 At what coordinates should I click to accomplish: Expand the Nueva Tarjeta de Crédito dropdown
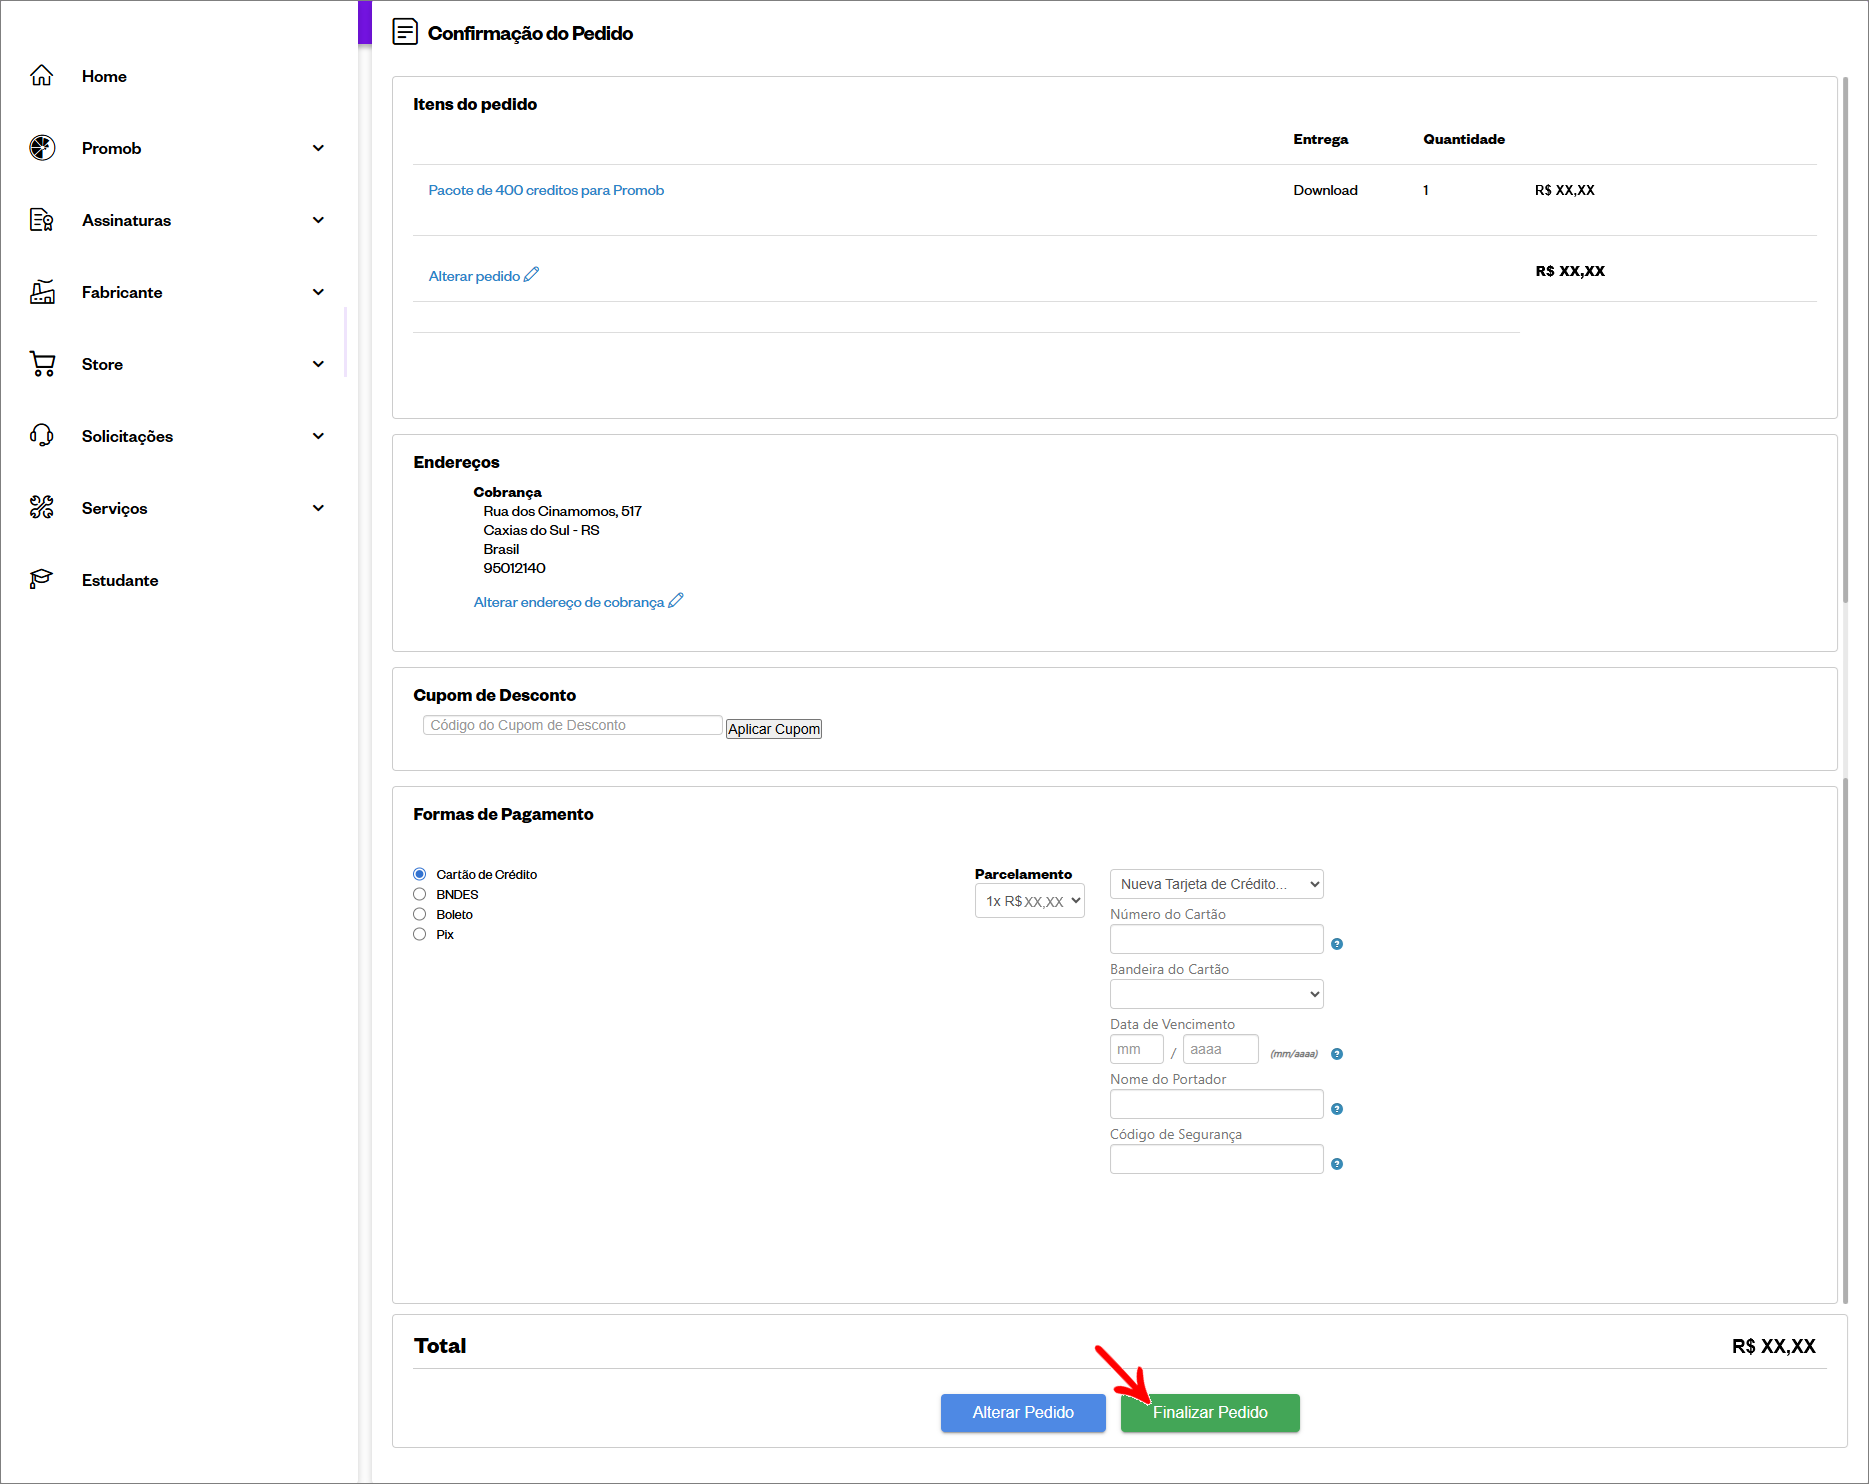[x=1216, y=884]
